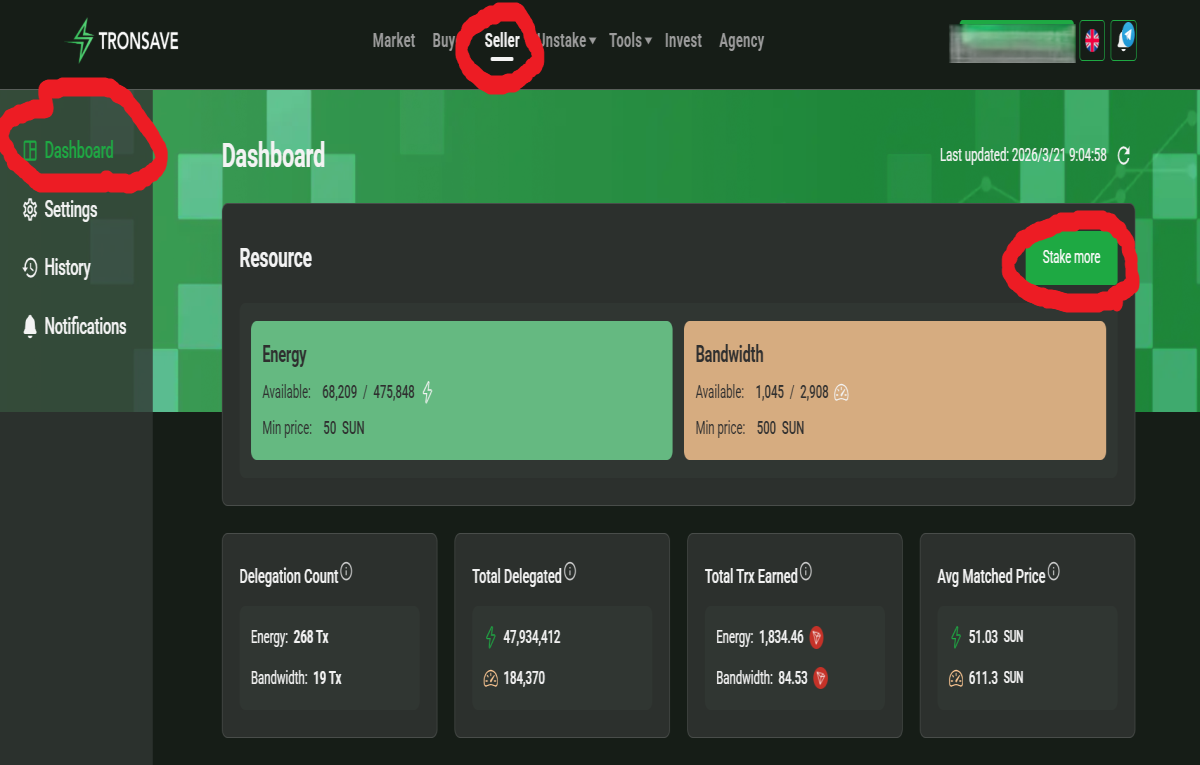
Task: Expand the Tools dropdown menu
Action: pyautogui.click(x=630, y=41)
